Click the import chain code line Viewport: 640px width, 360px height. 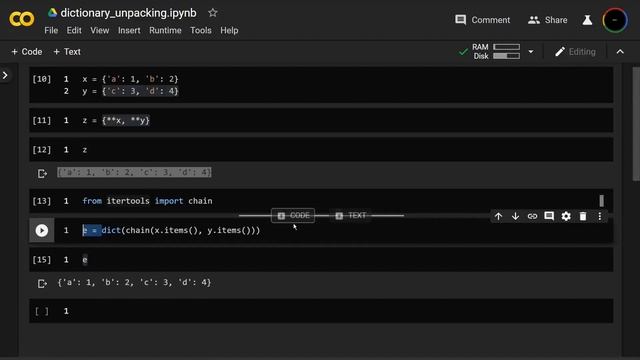(147, 201)
